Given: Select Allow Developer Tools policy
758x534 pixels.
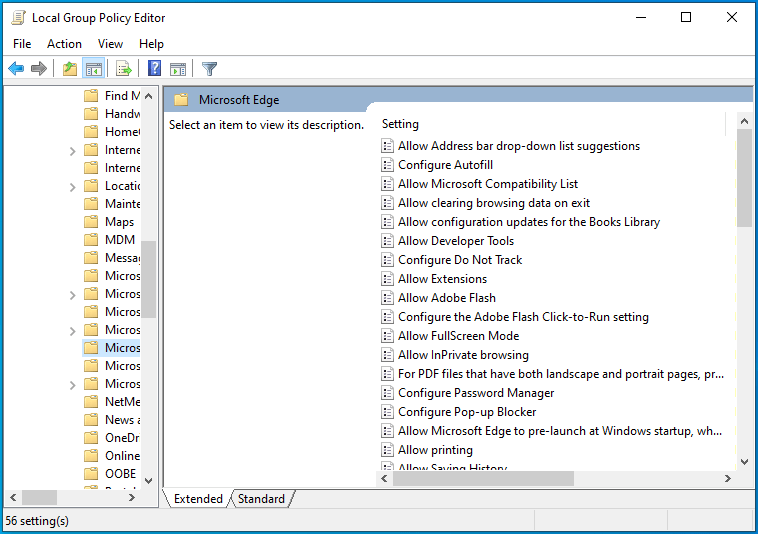Looking at the screenshot, I should [456, 241].
